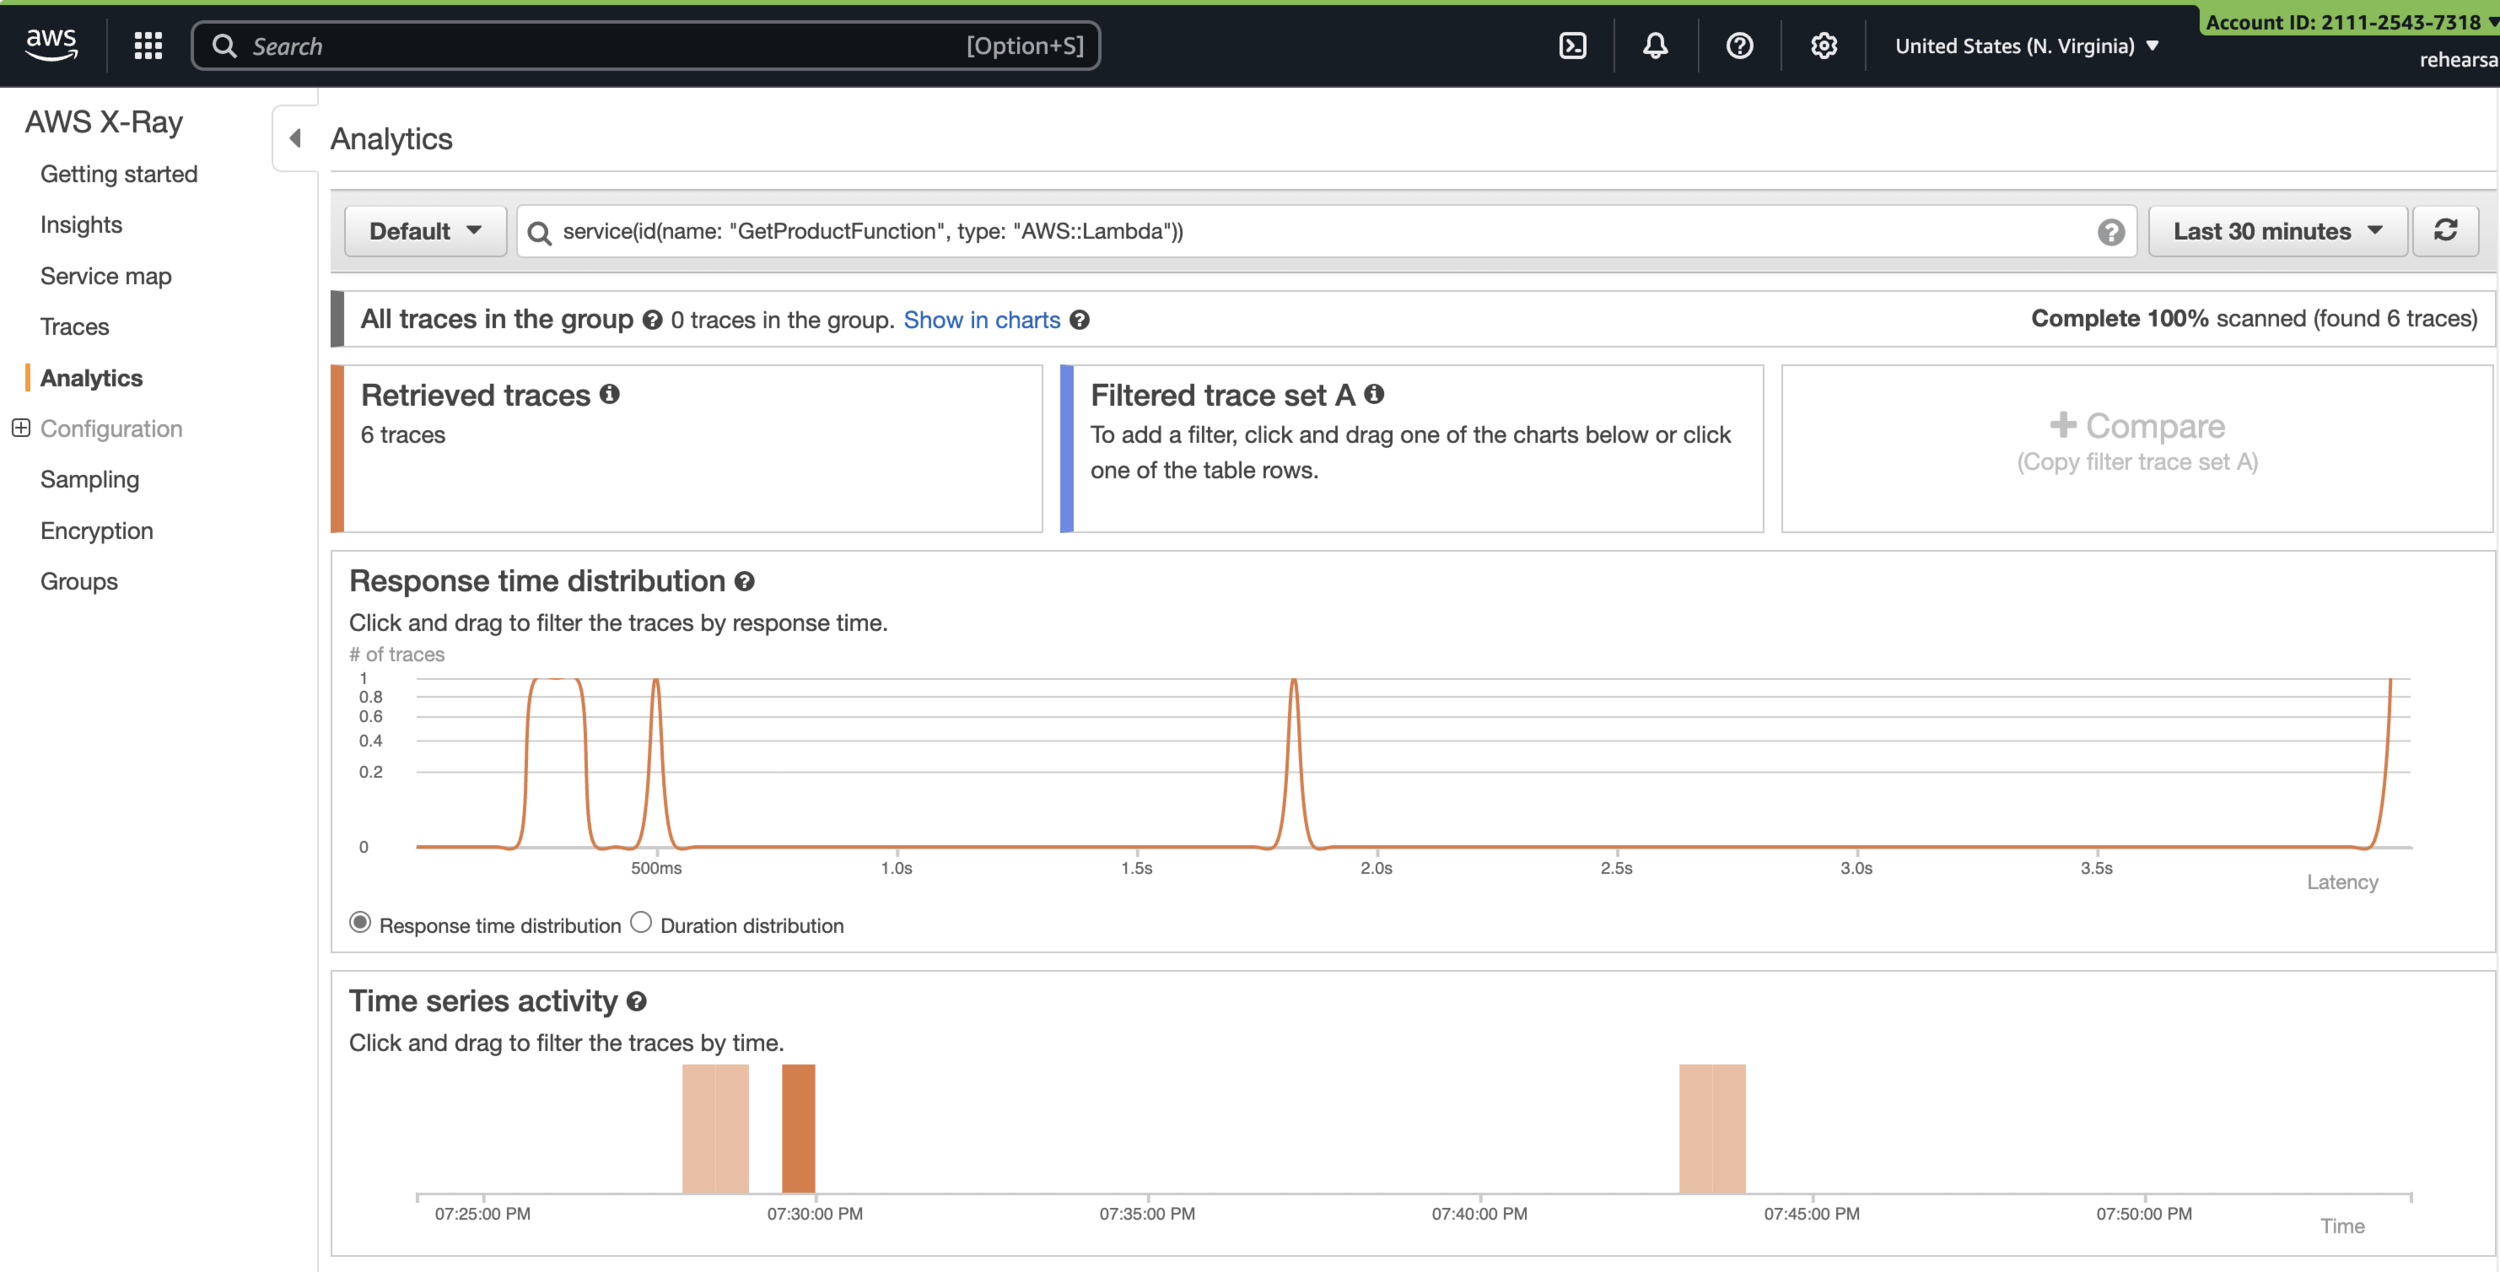2500x1272 pixels.
Task: Expand the Configuration section in sidebar
Action: (x=20, y=428)
